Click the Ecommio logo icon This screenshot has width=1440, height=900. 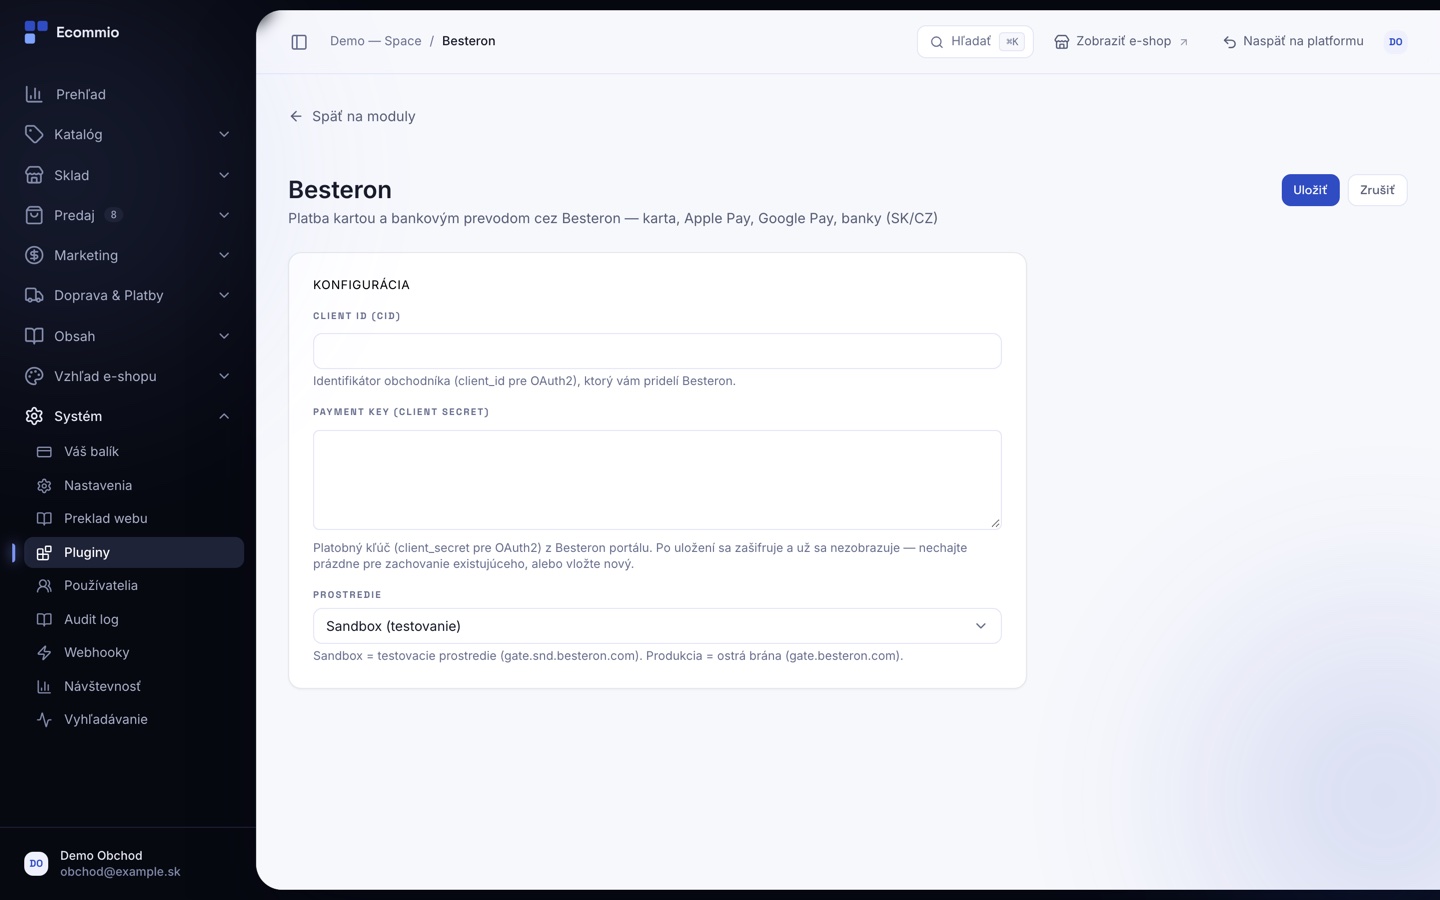[36, 32]
